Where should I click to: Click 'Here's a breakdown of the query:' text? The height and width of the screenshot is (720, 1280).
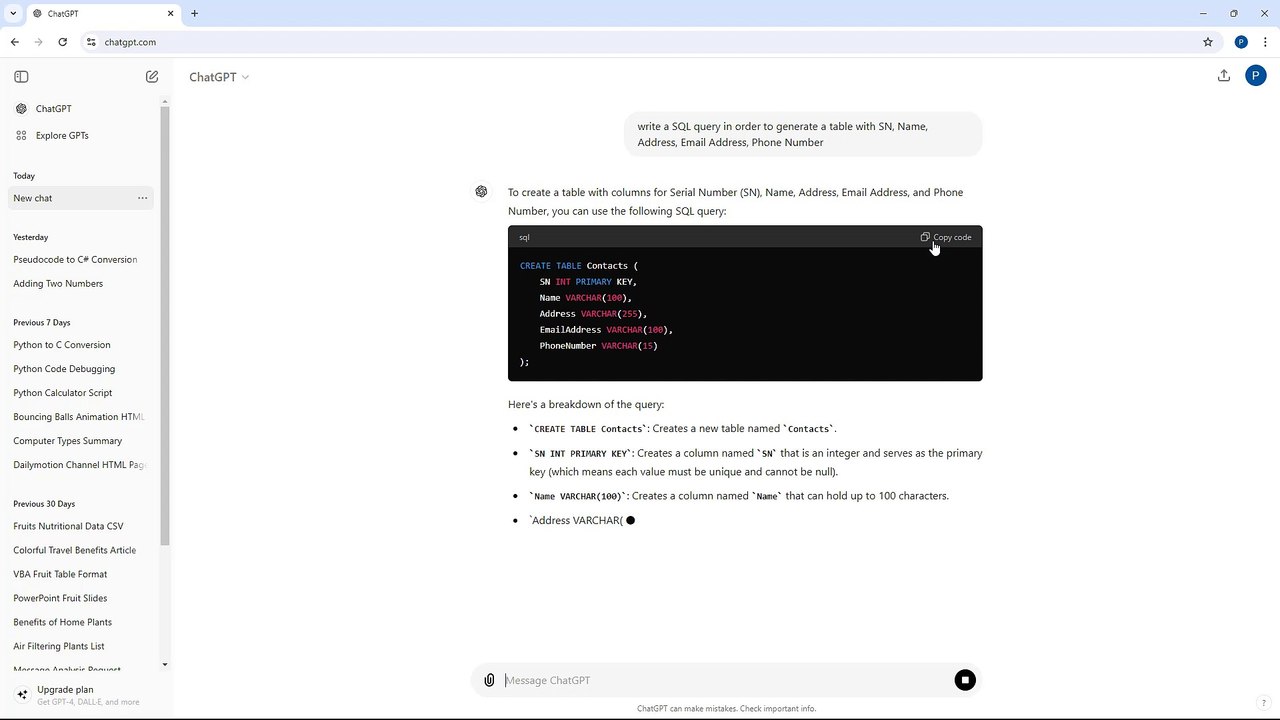tap(586, 405)
